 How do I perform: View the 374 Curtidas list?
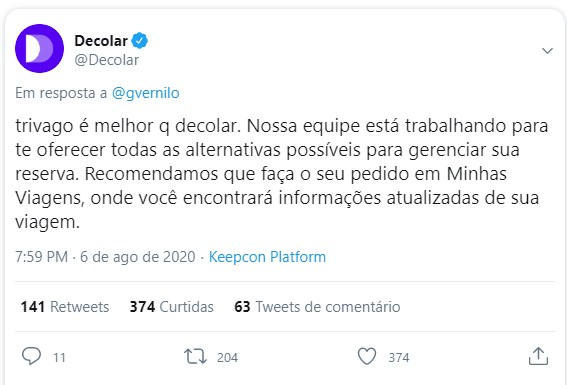(171, 307)
